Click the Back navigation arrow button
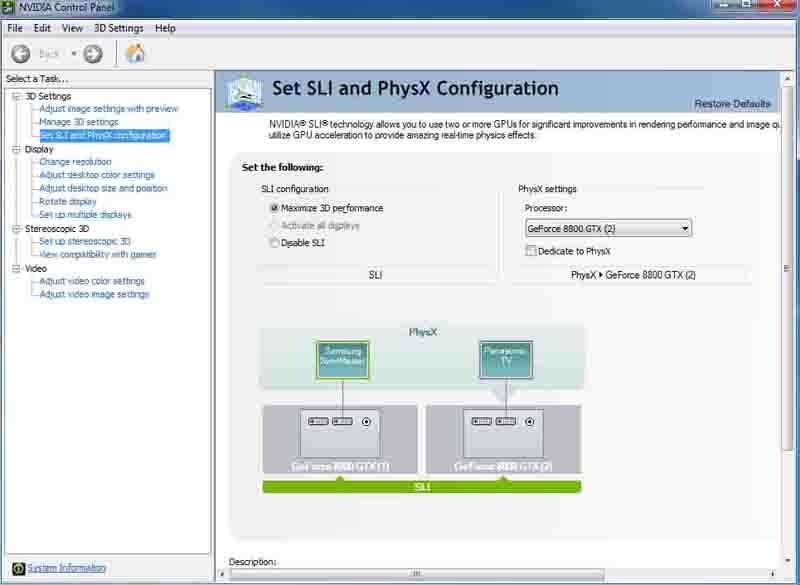Viewport: 800px width, 585px height. coord(20,54)
